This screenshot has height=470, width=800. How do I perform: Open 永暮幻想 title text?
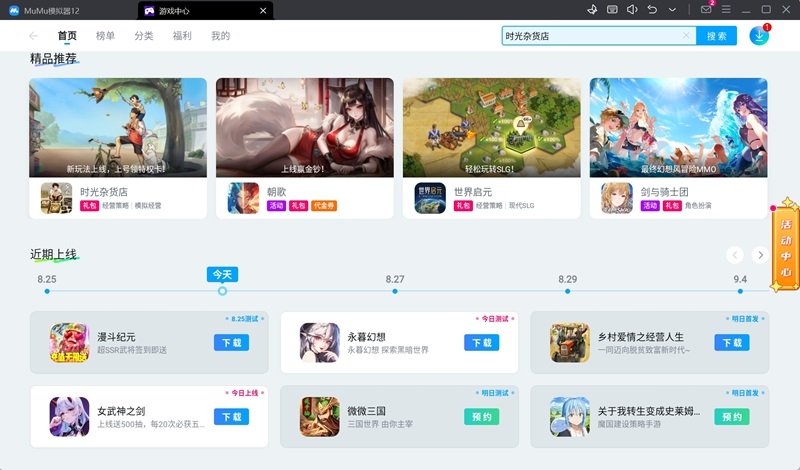[x=366, y=337]
